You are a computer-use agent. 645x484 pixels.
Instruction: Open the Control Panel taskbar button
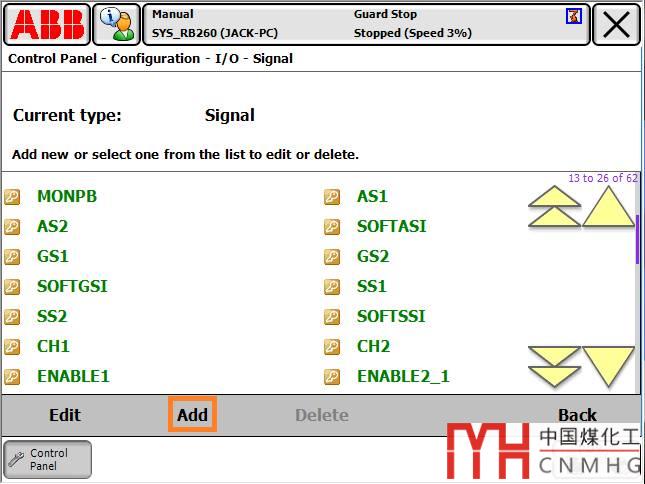coord(48,460)
